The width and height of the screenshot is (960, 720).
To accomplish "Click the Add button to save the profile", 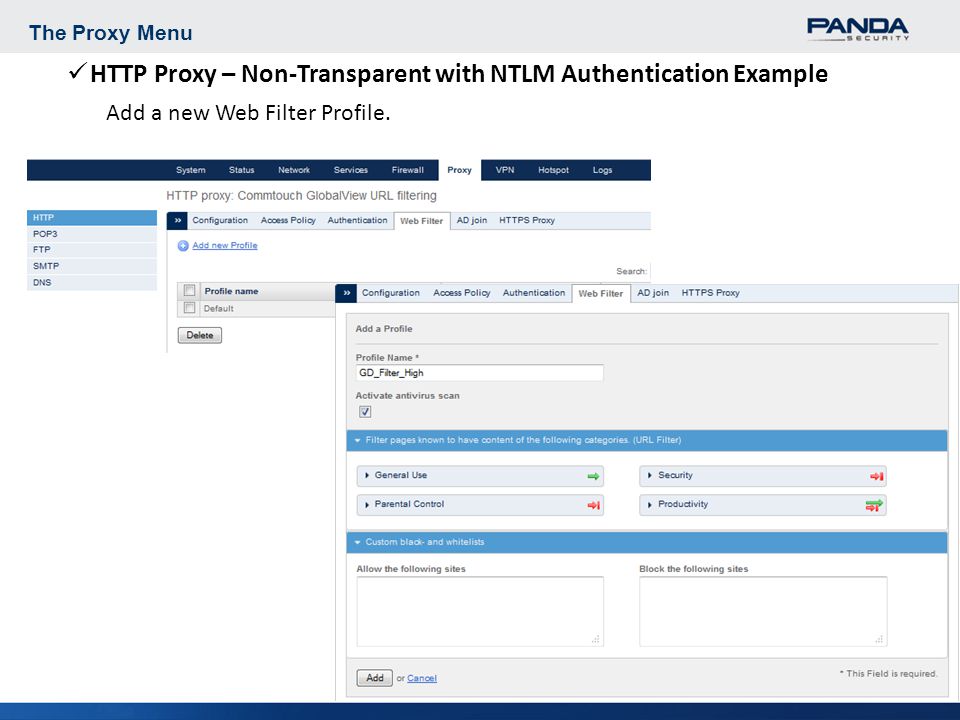I will pyautogui.click(x=375, y=678).
